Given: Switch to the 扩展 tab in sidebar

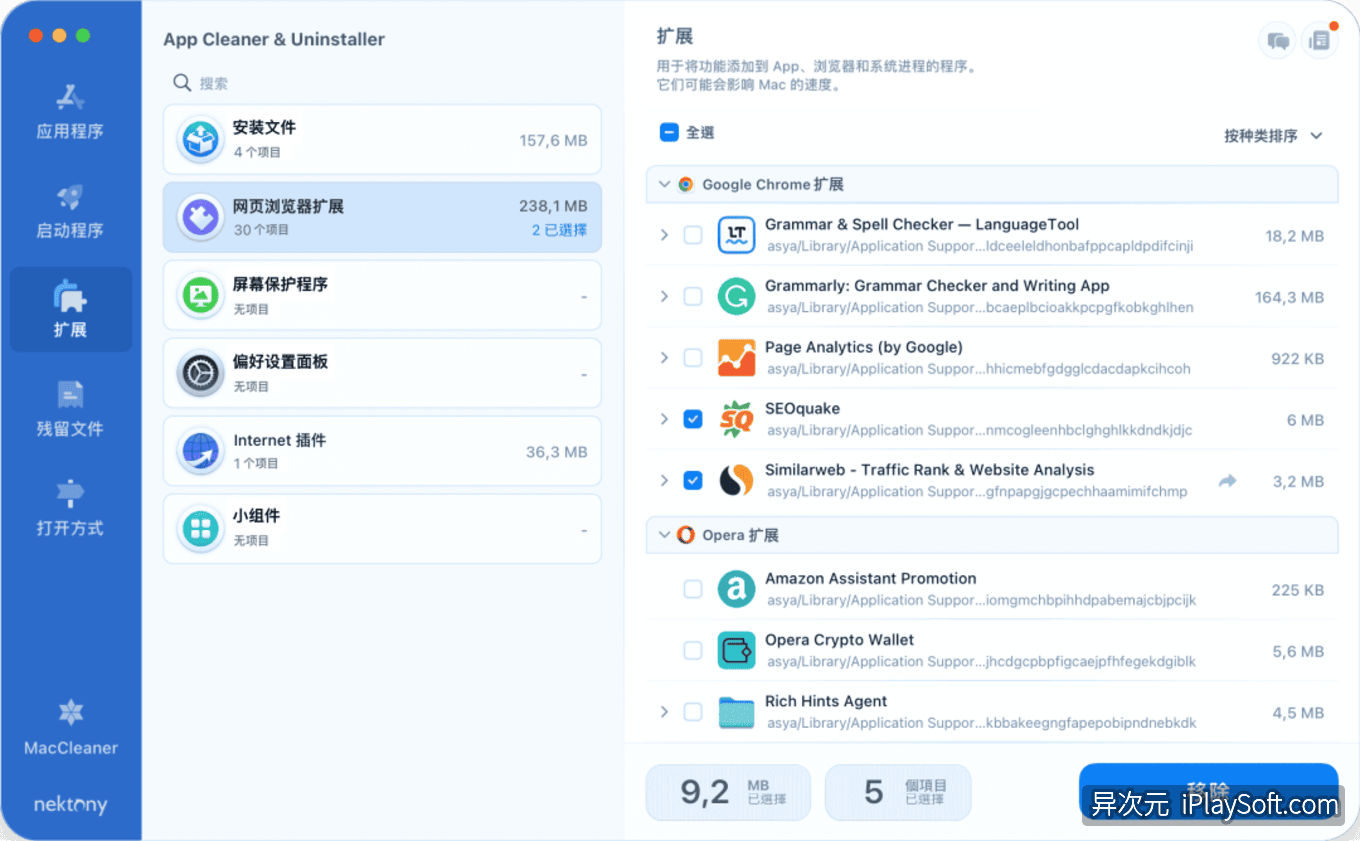Looking at the screenshot, I should (70, 309).
